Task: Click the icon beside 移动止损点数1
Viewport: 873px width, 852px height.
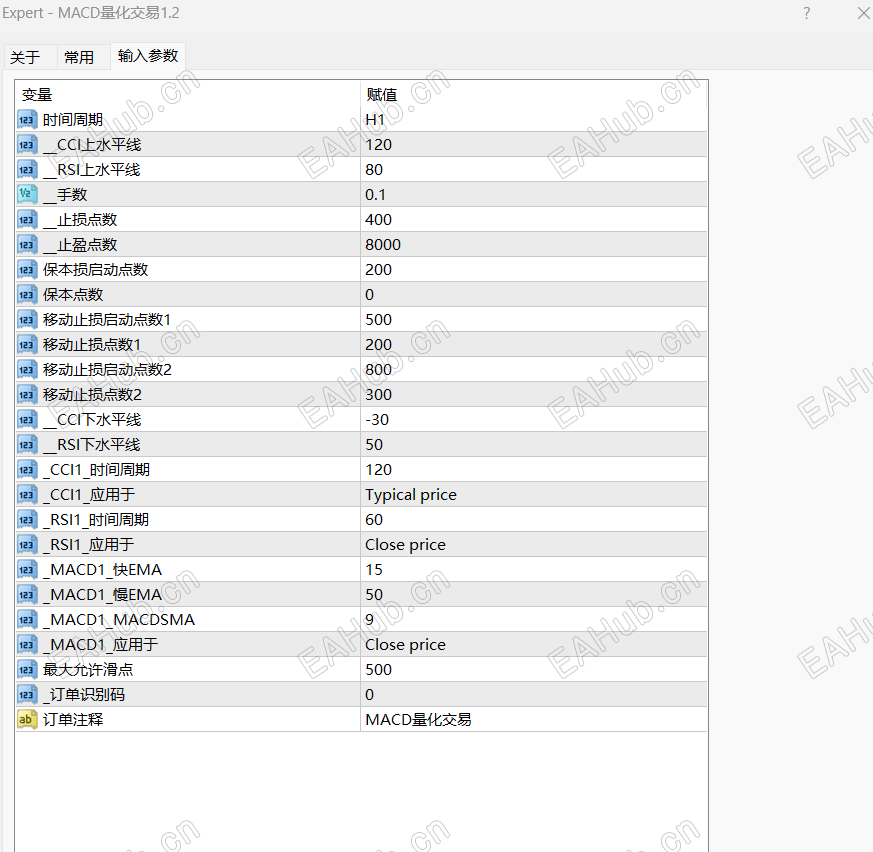Action: (x=27, y=345)
